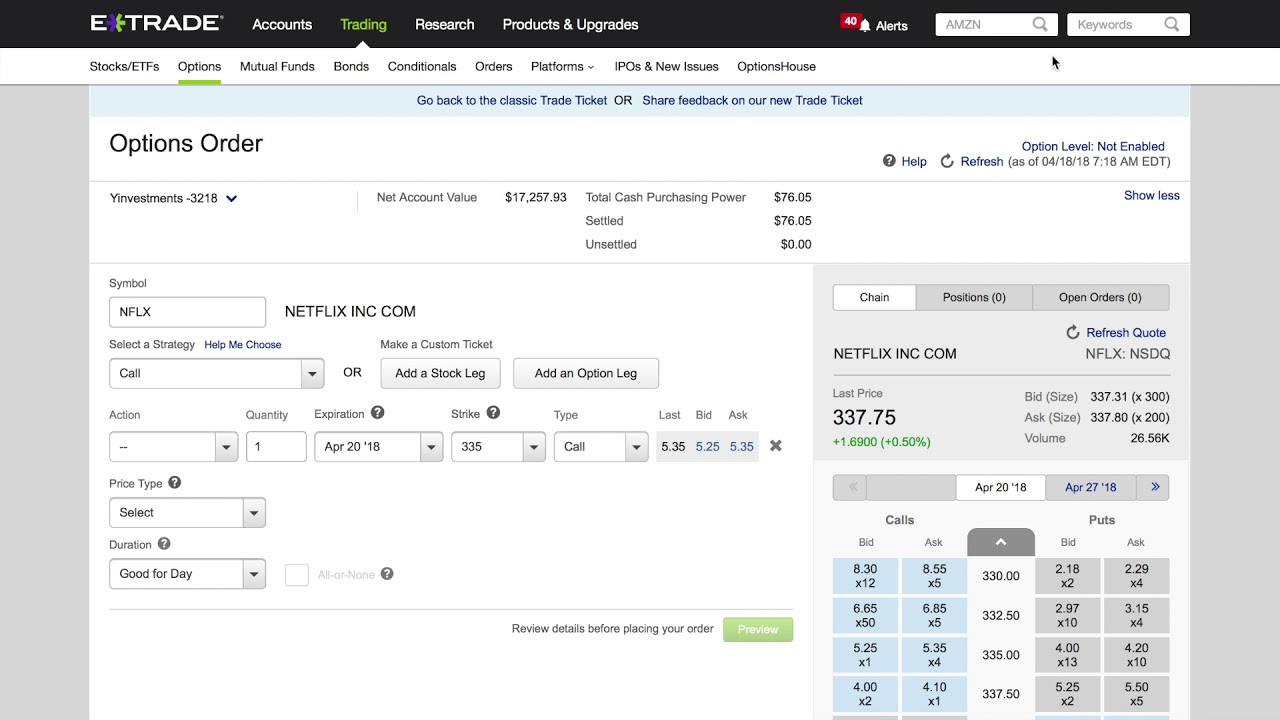
Task: Click the Refresh Quote arrow icon
Action: click(1073, 332)
